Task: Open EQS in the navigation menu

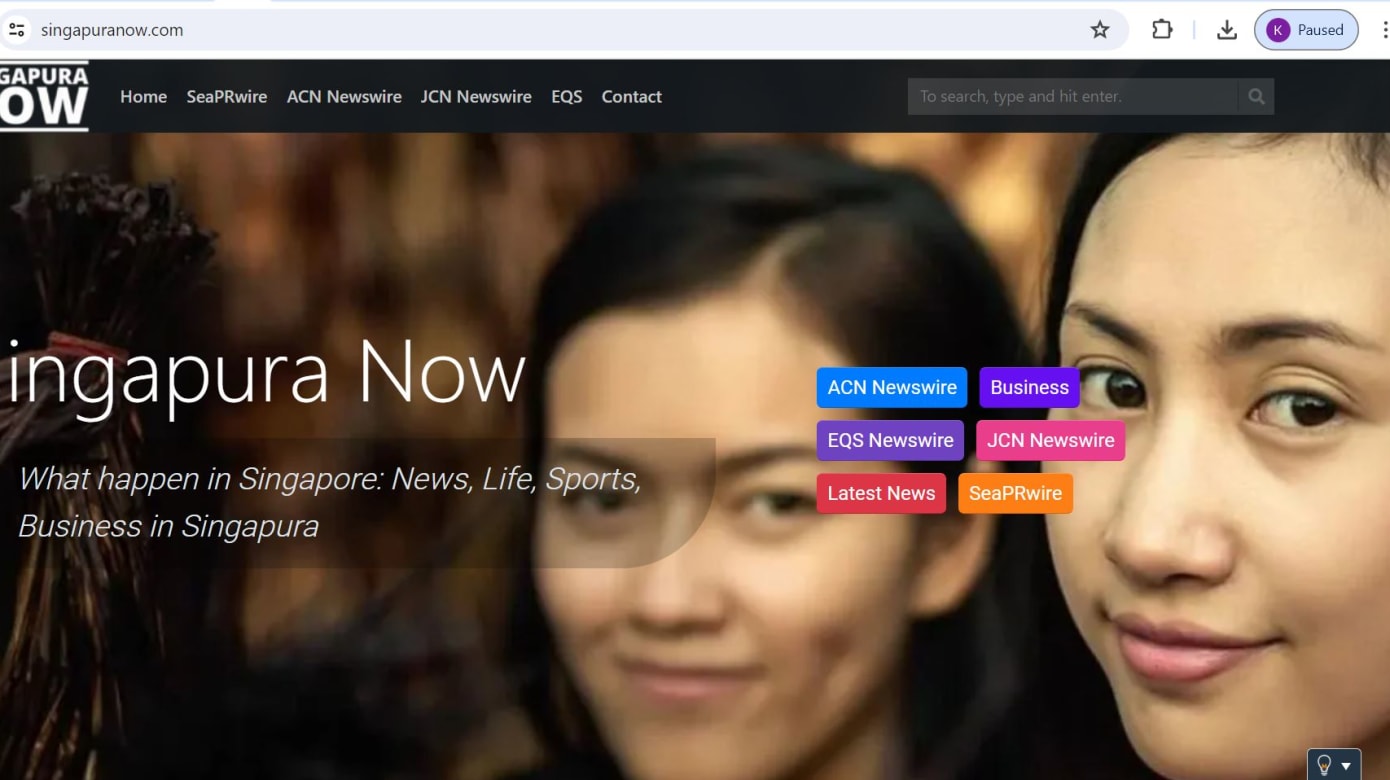Action: pos(566,97)
